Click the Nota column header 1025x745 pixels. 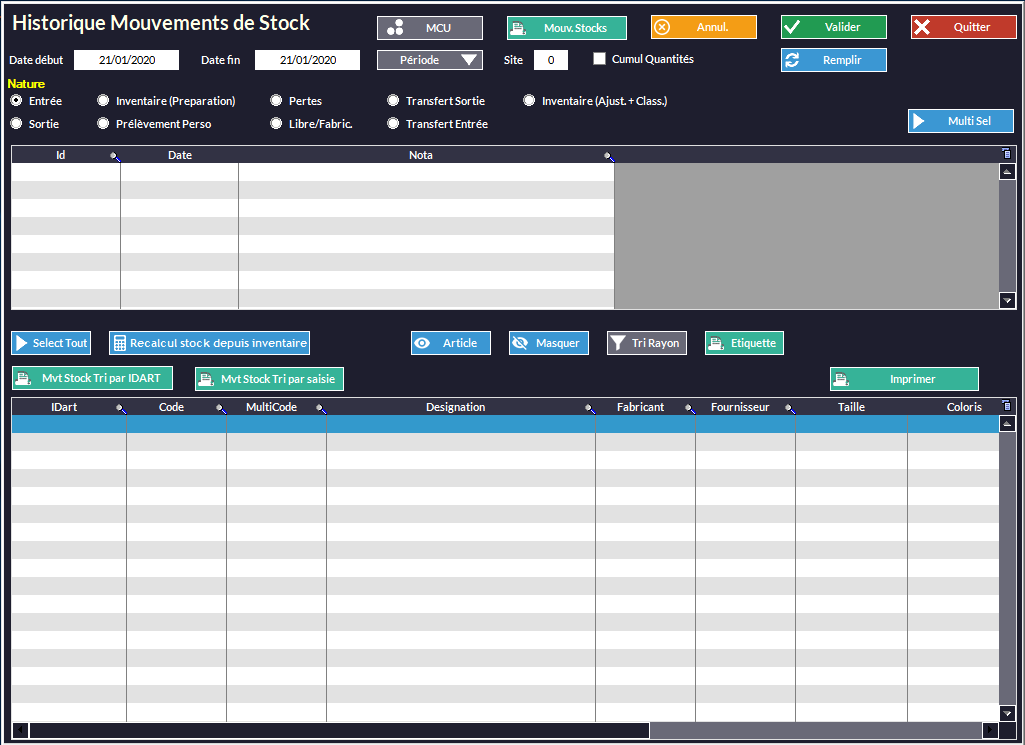coord(420,155)
